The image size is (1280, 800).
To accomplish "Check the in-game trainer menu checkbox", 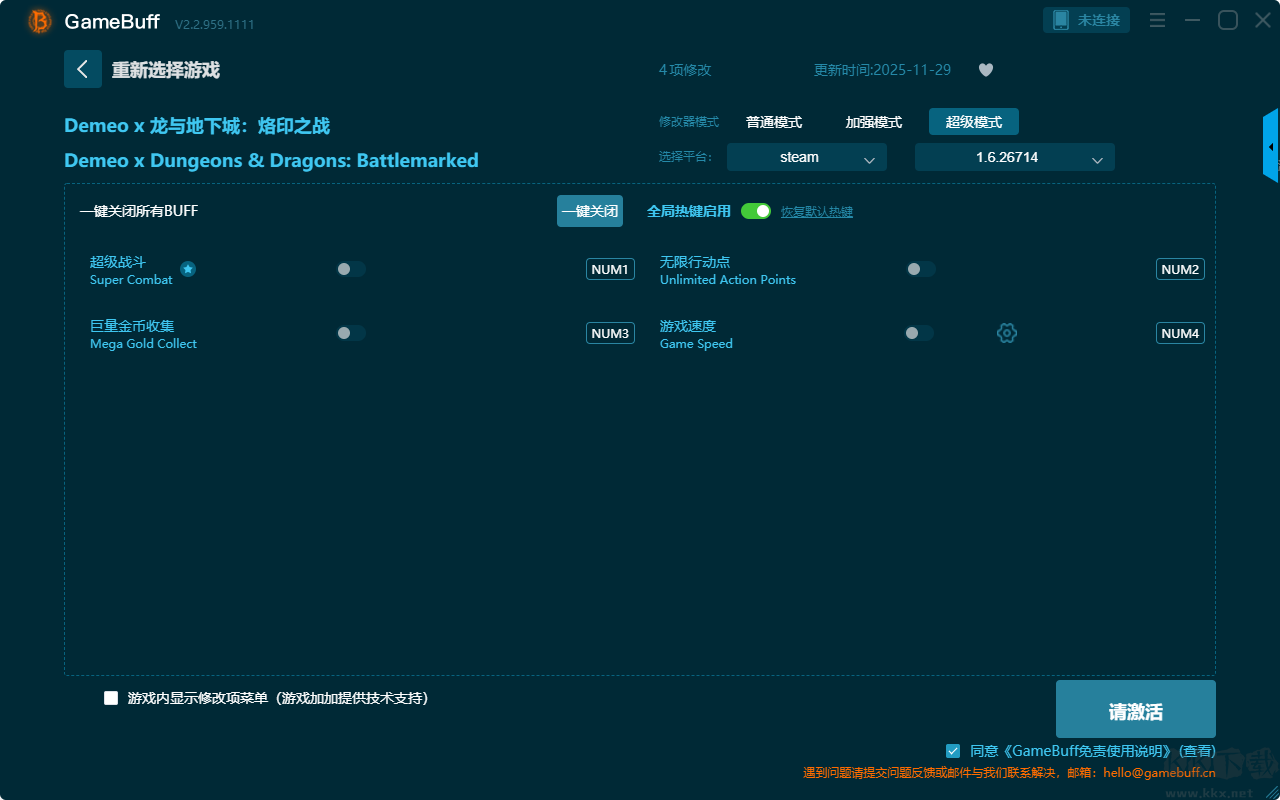I will (111, 698).
